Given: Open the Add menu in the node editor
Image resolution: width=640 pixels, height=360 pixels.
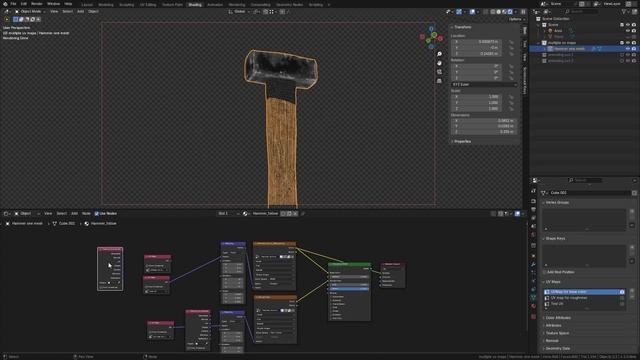Looking at the screenshot, I should [x=74, y=213].
